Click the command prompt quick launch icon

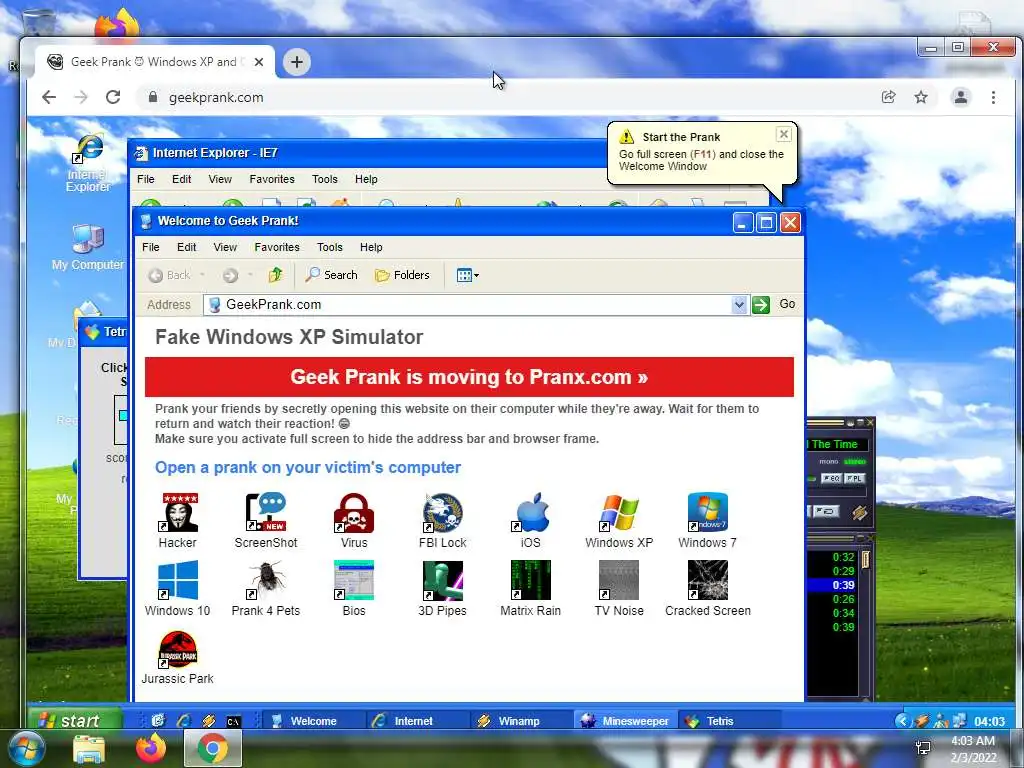(234, 721)
